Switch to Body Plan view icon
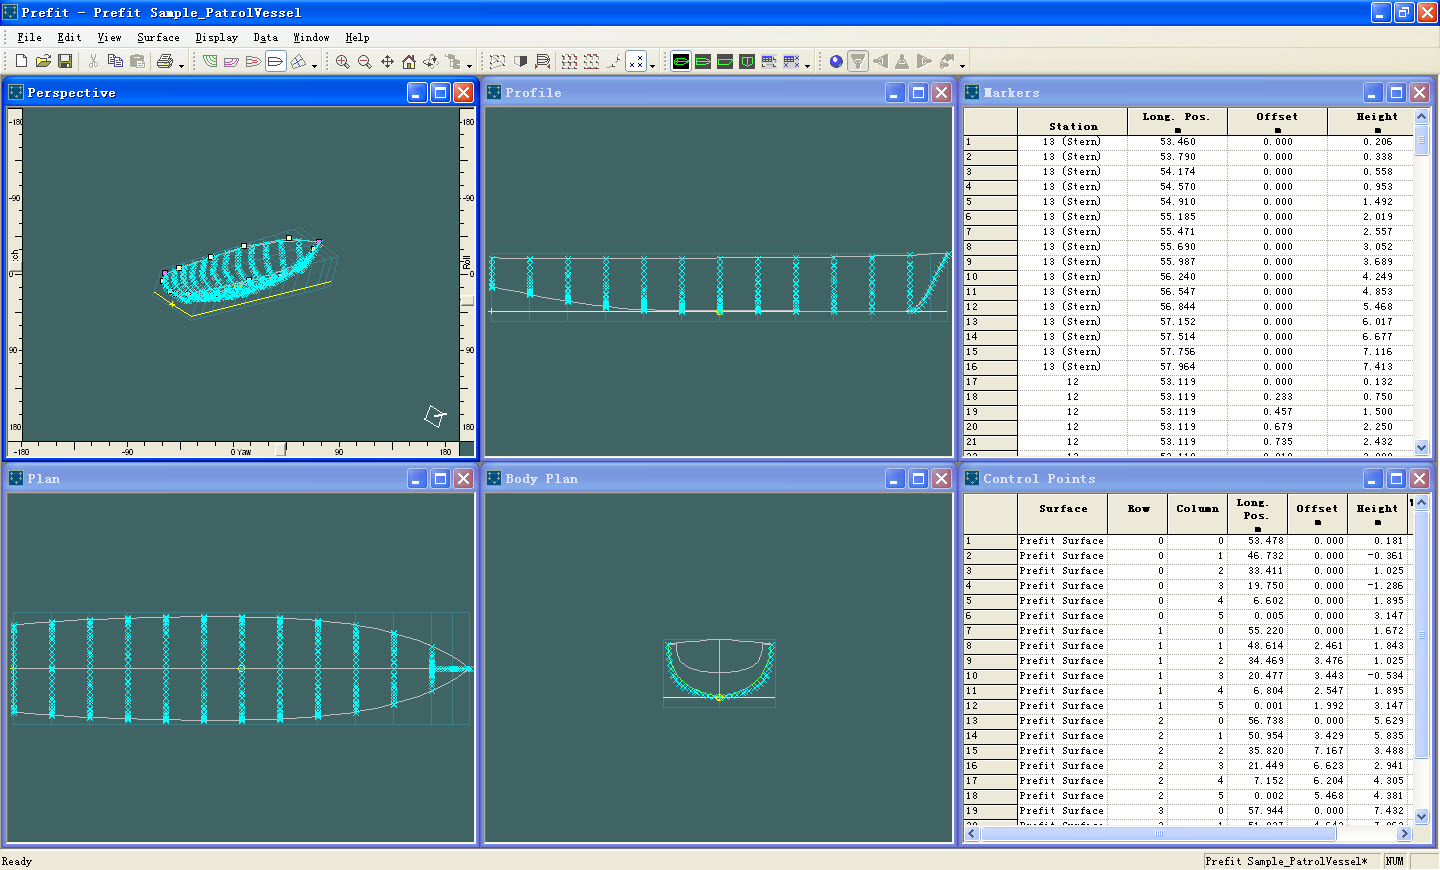The height and width of the screenshot is (870, 1440). click(x=210, y=61)
